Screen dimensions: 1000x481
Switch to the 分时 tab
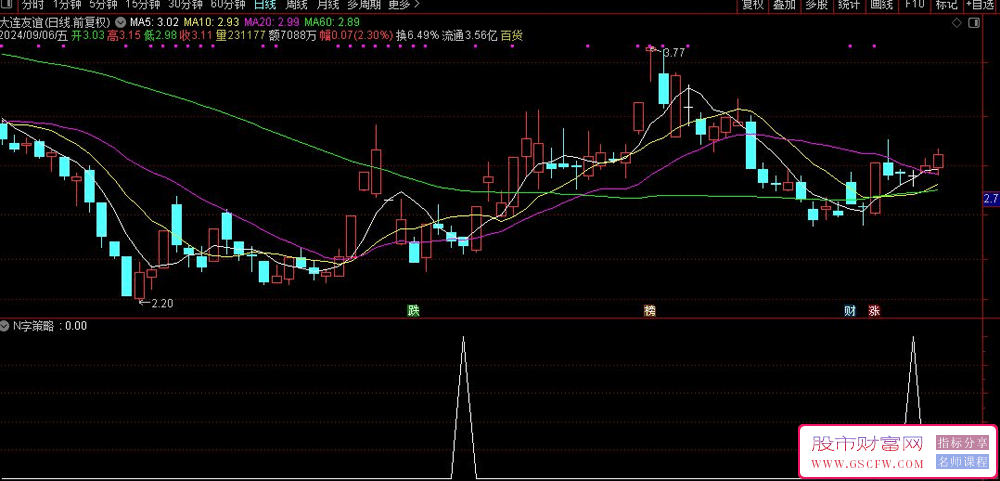click(x=33, y=4)
